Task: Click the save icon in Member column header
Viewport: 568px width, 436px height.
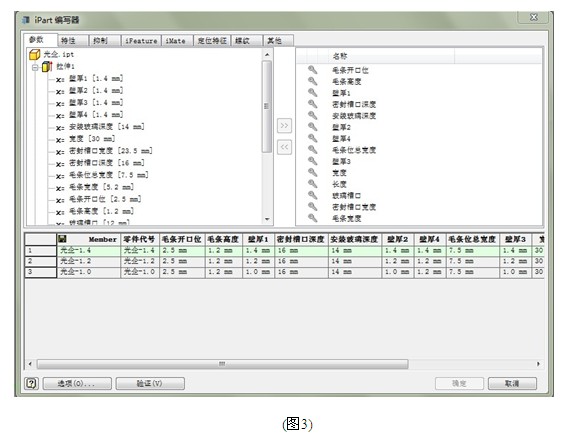Action: (62, 239)
